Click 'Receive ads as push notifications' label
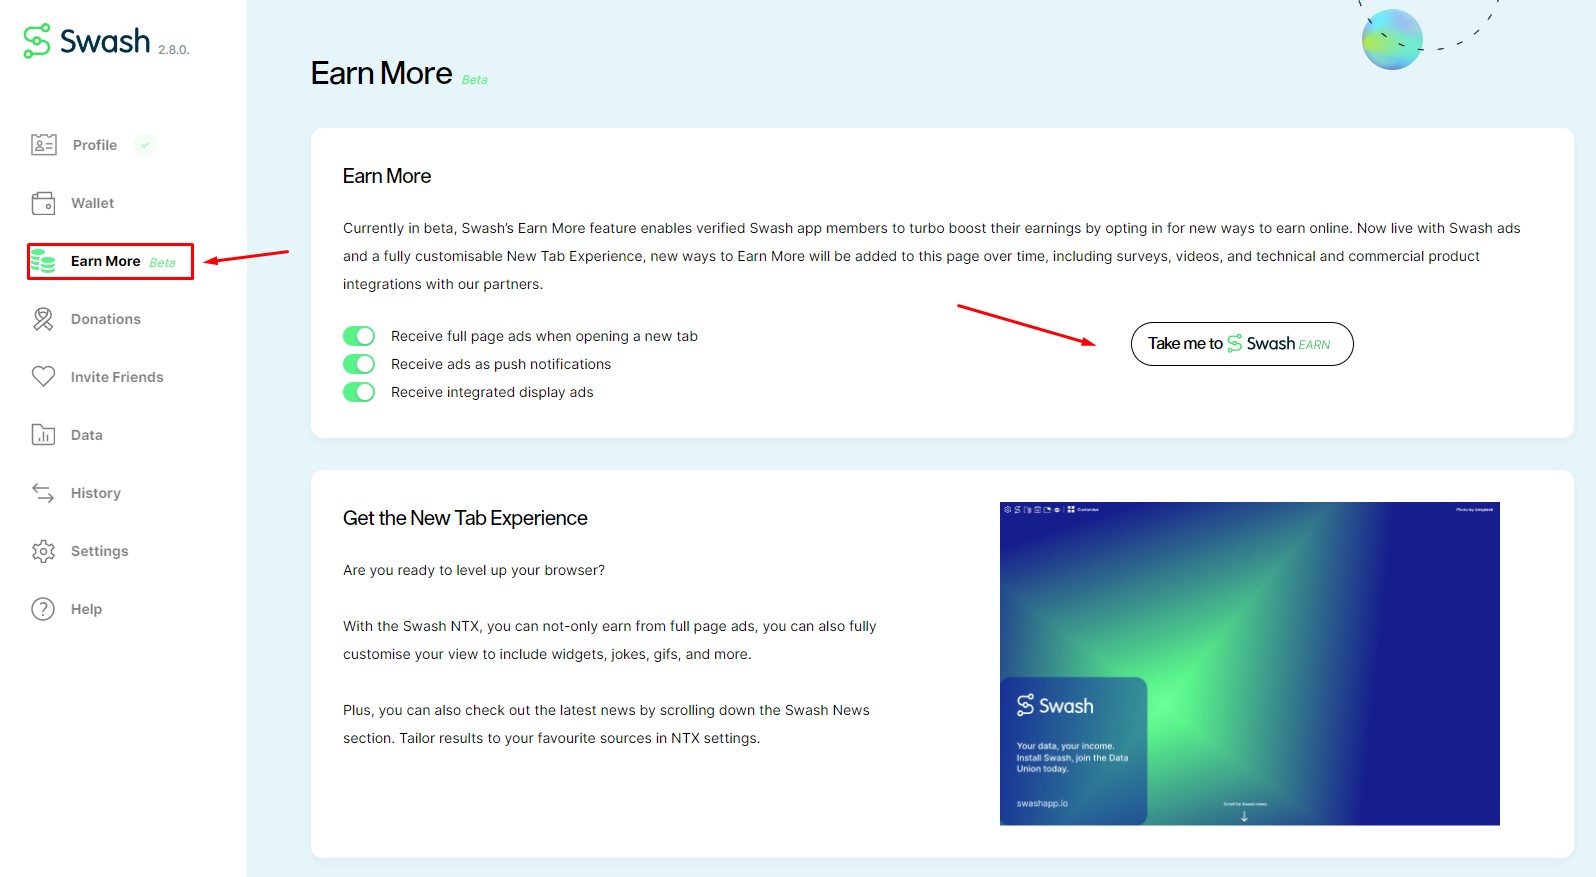This screenshot has width=1596, height=877. pyautogui.click(x=501, y=364)
